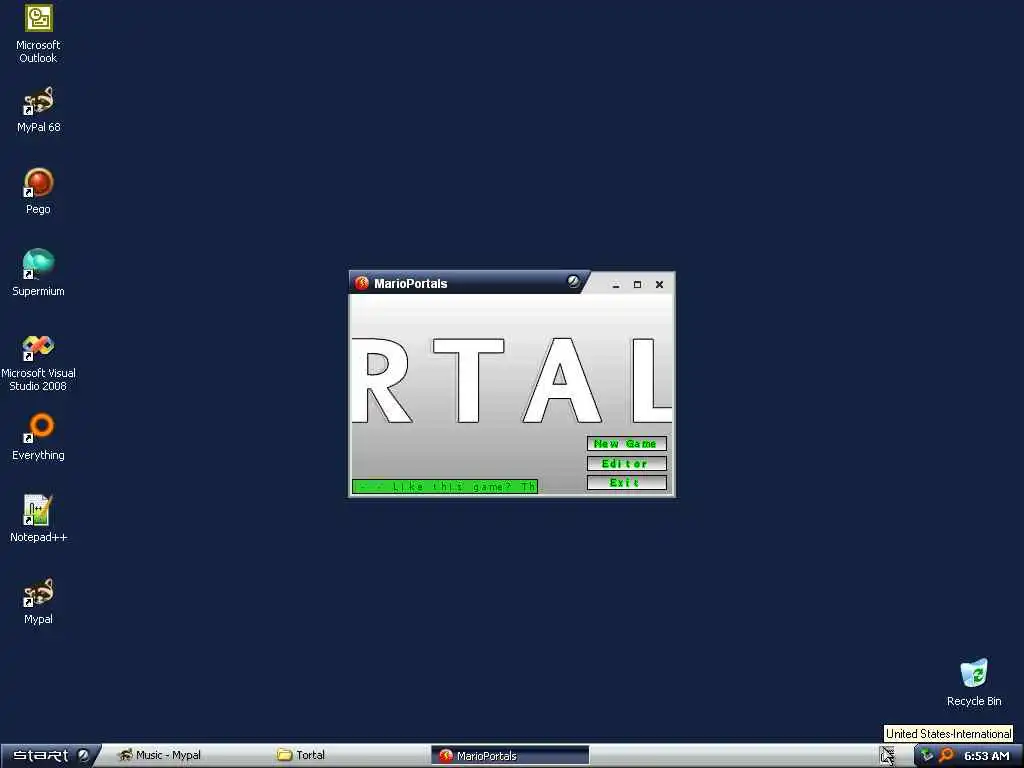Screen dimensions: 1024x768
Task: Click the green tray icon left of the orange one
Action: coord(927,756)
